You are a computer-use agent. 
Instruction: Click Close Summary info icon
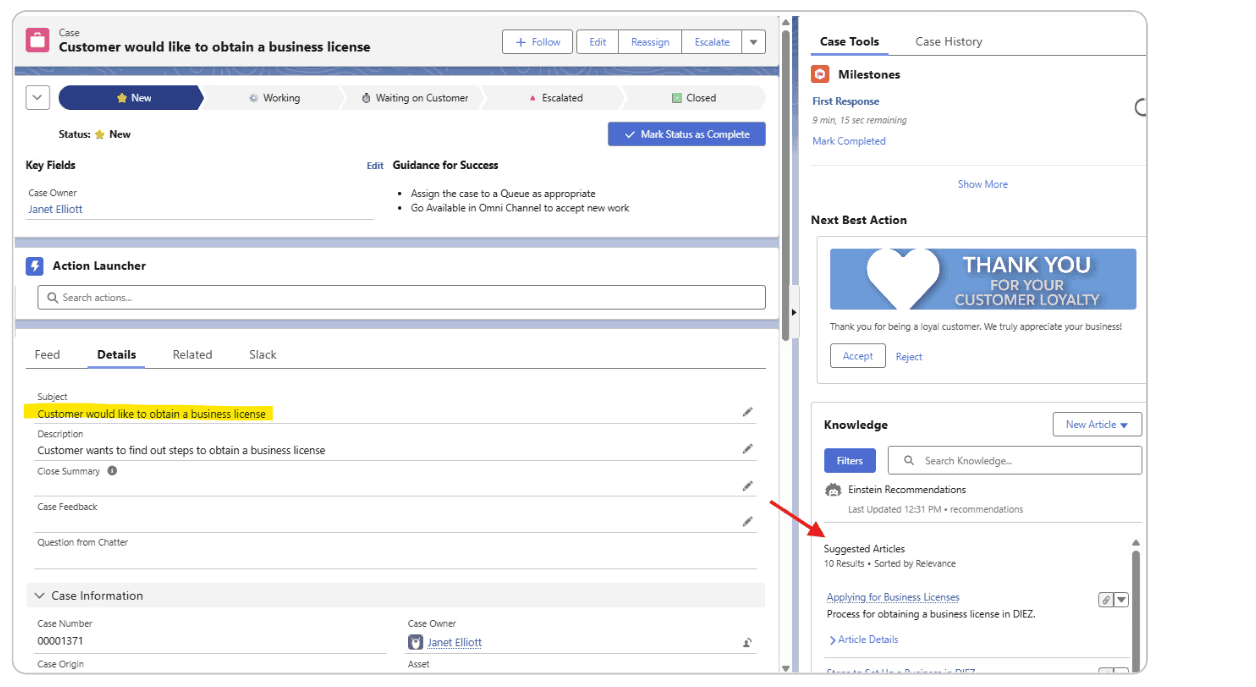pos(112,471)
